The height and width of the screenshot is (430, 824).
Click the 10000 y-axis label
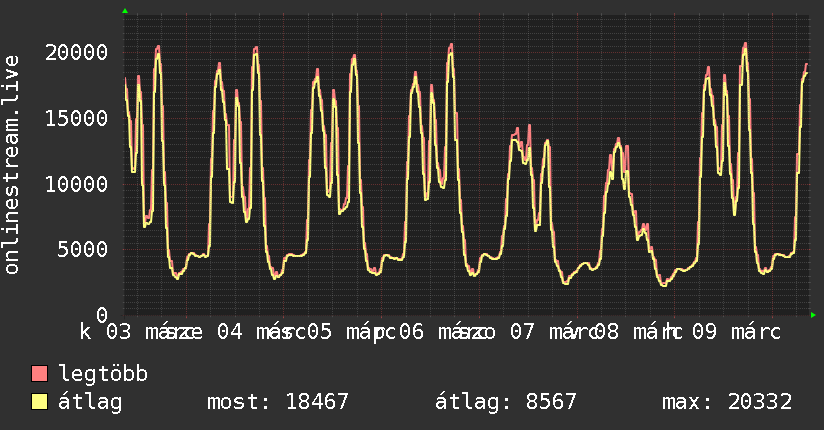[x=77, y=184]
